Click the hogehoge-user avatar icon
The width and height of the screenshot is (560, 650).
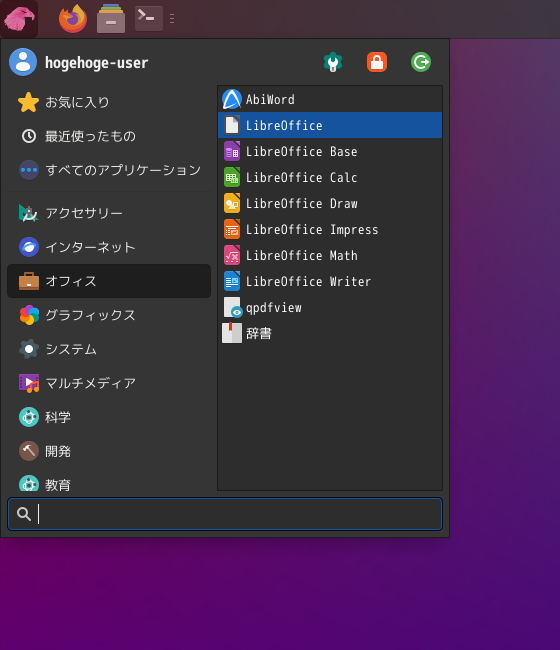[23, 62]
